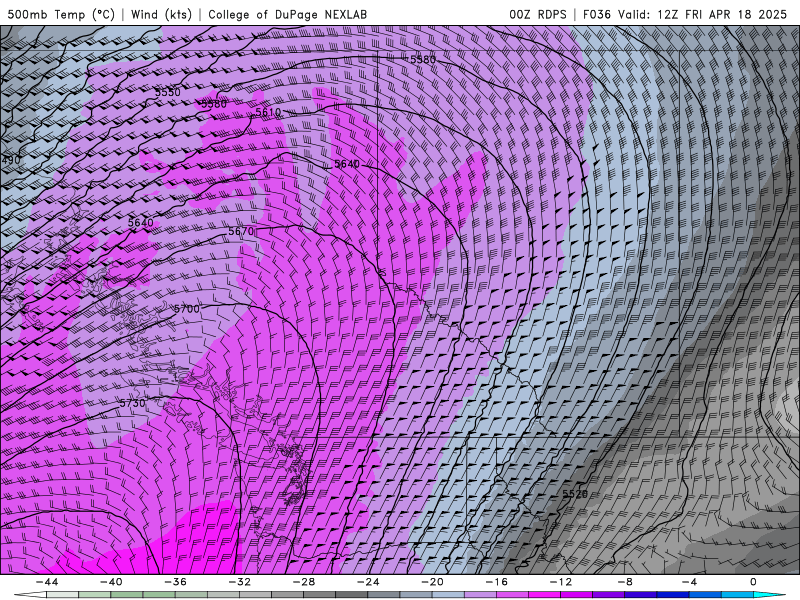Click the 5730 height contour label
This screenshot has width=800, height=600.
133,403
